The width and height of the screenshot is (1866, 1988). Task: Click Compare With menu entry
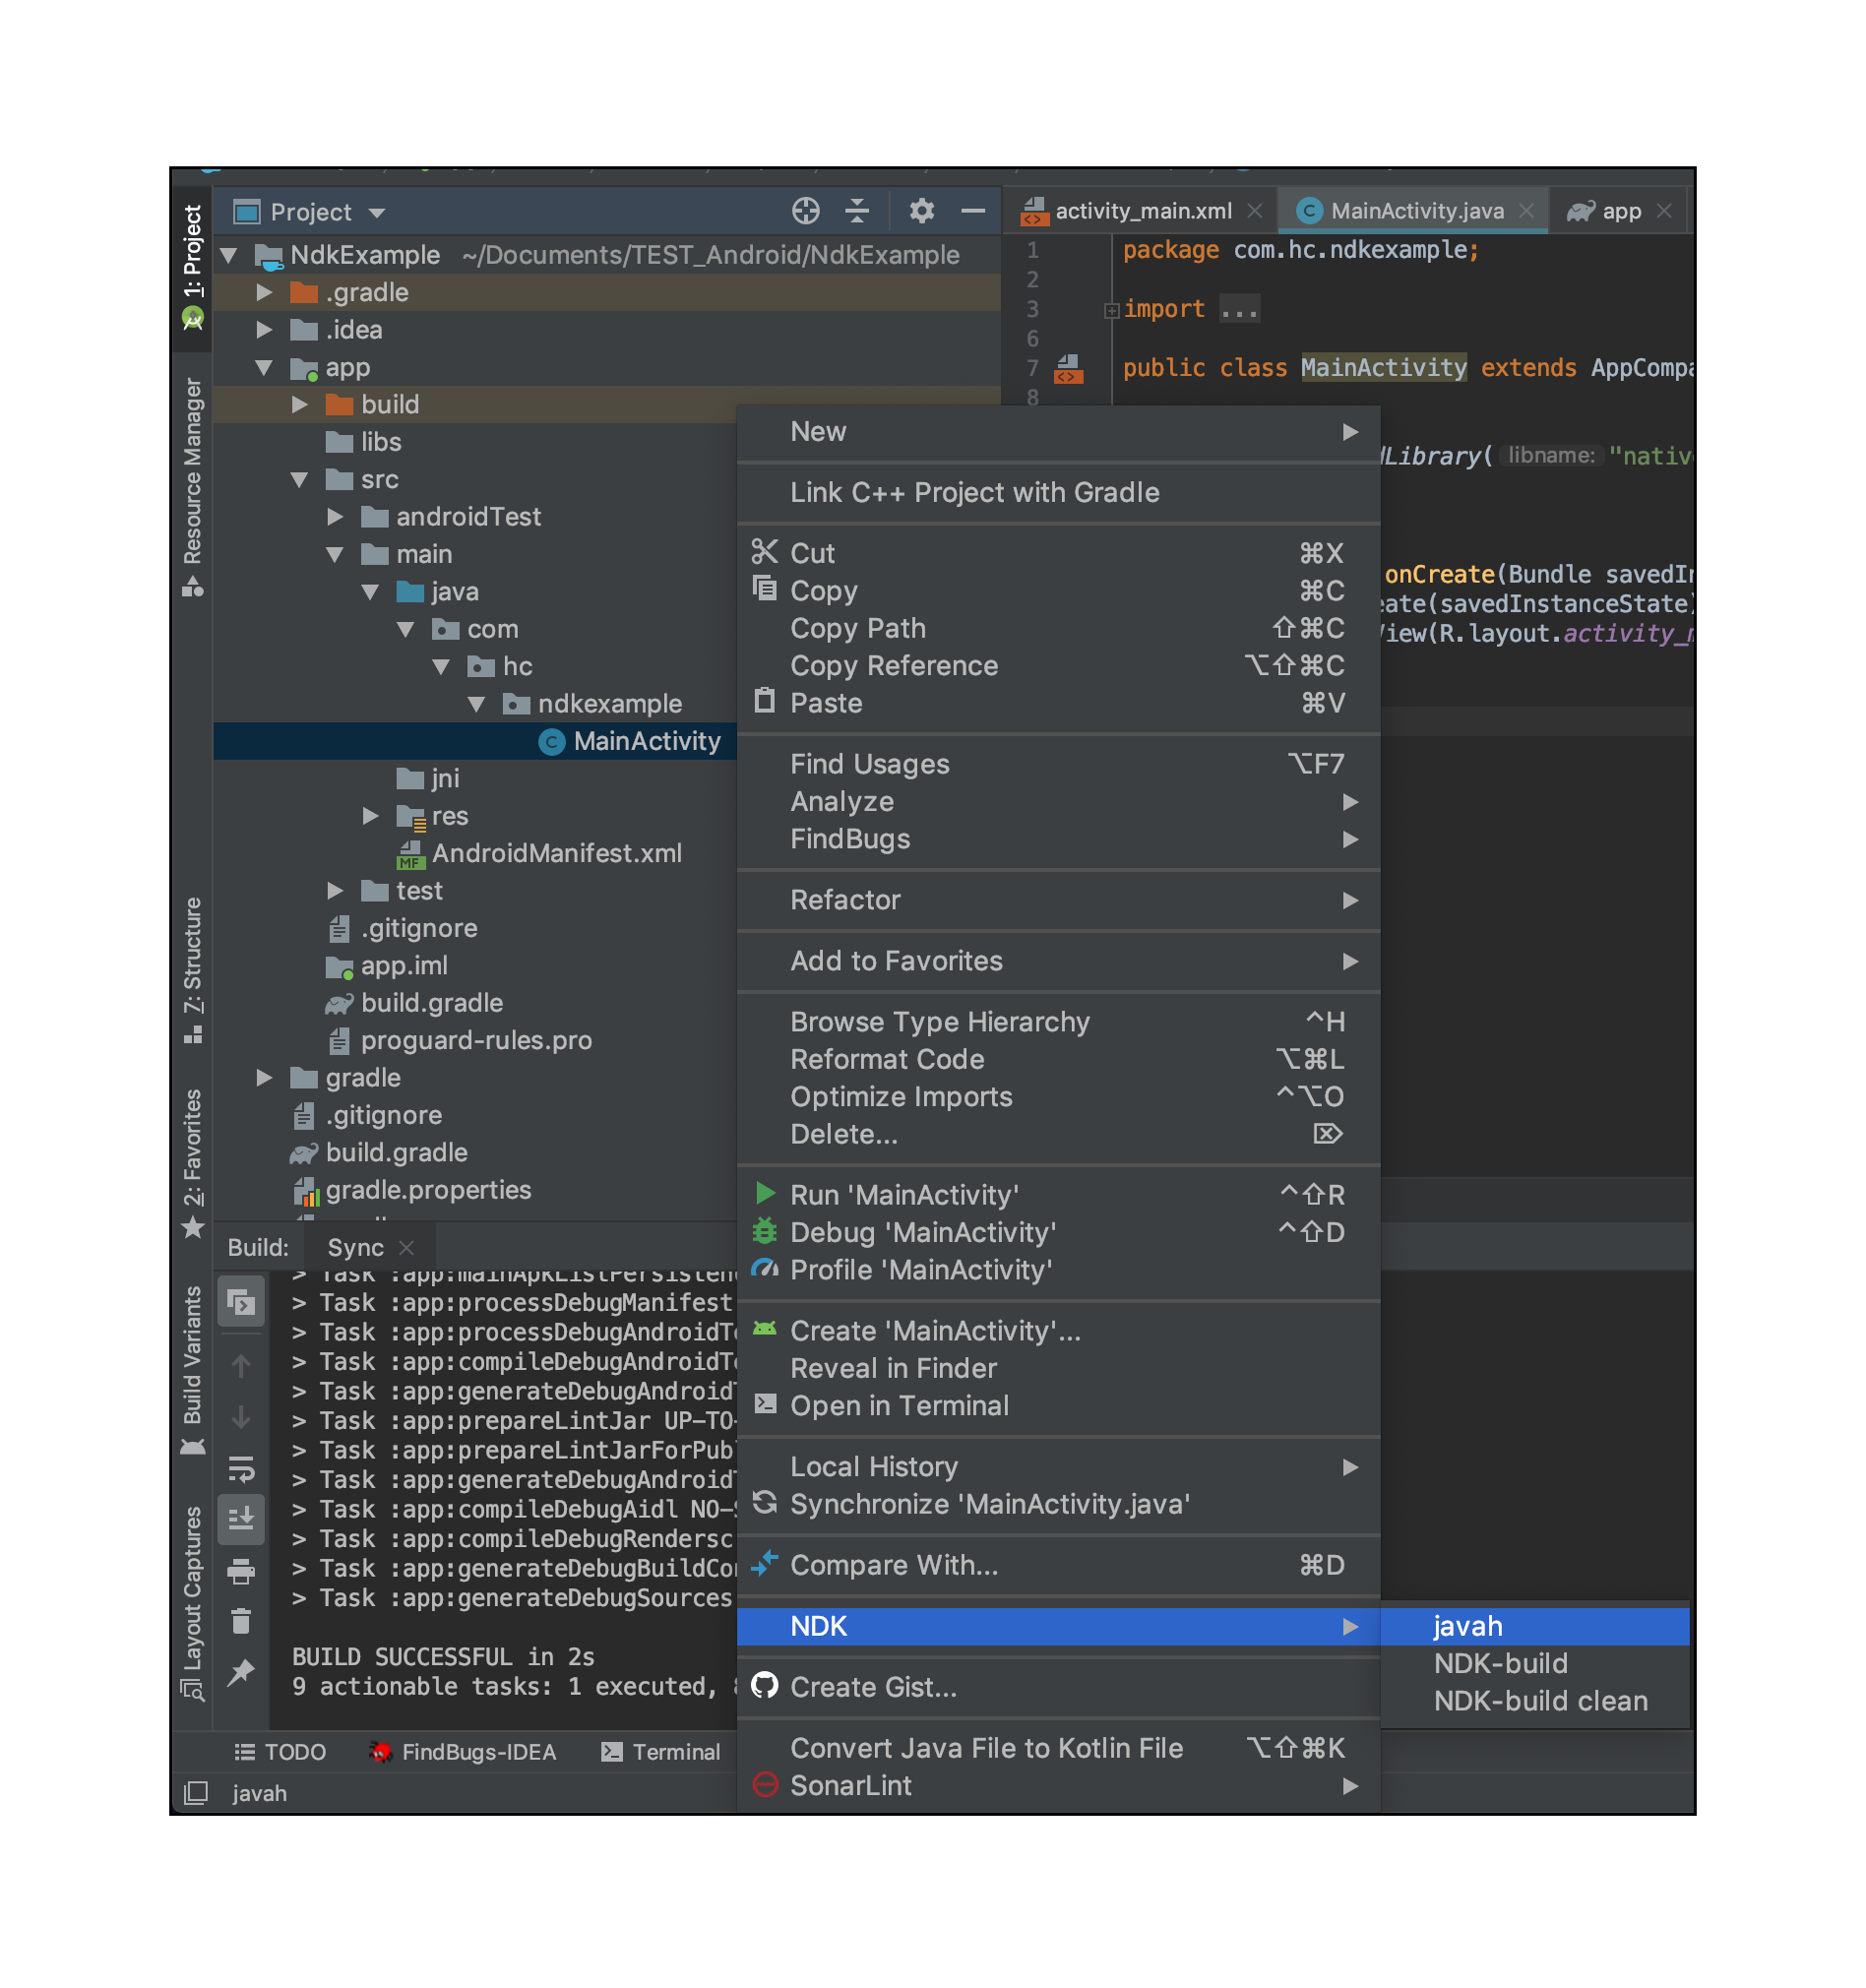[1058, 1565]
